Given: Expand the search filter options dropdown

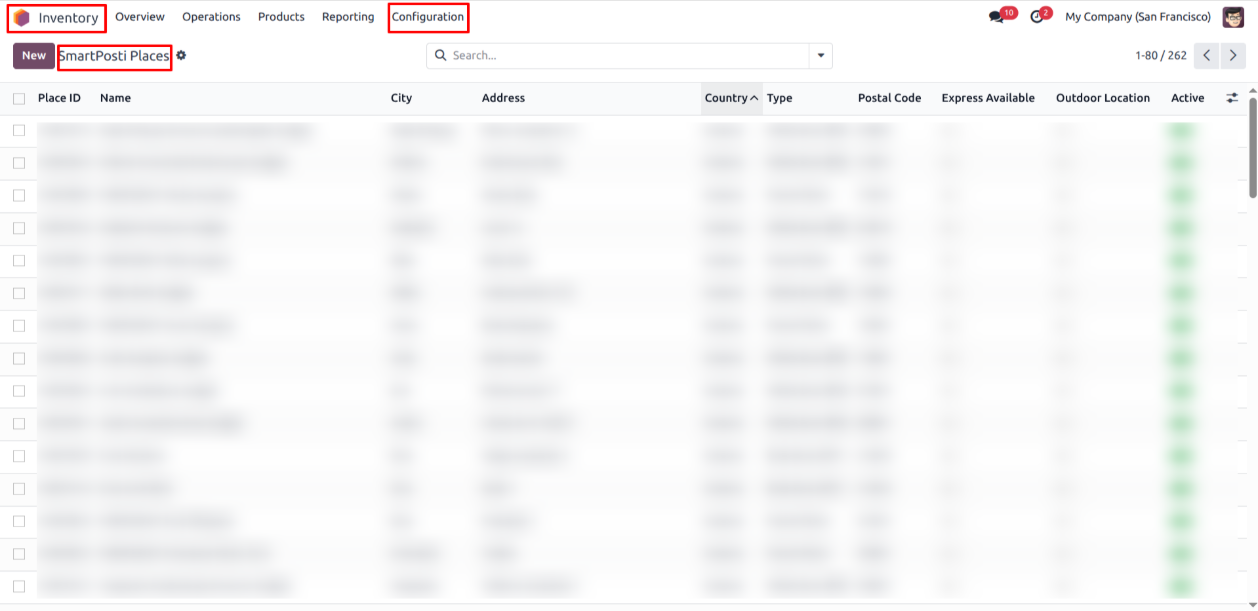Looking at the screenshot, I should (821, 56).
